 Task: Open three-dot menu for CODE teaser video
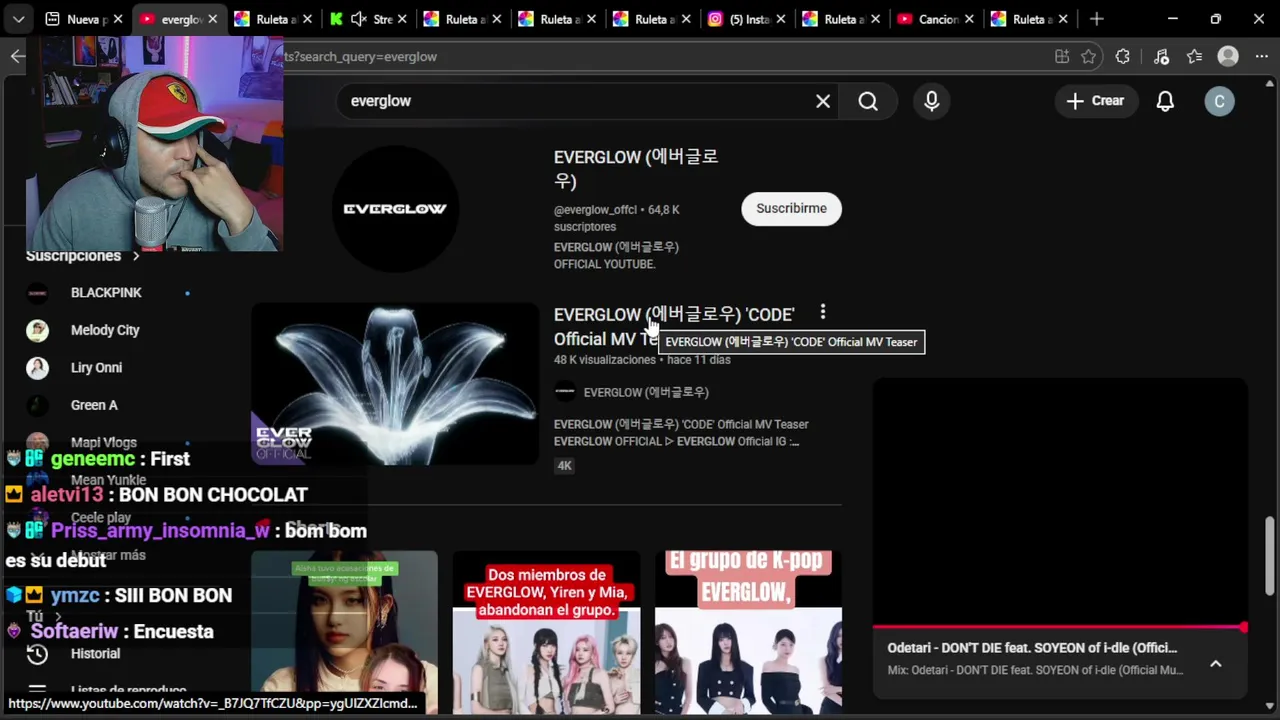[823, 313]
